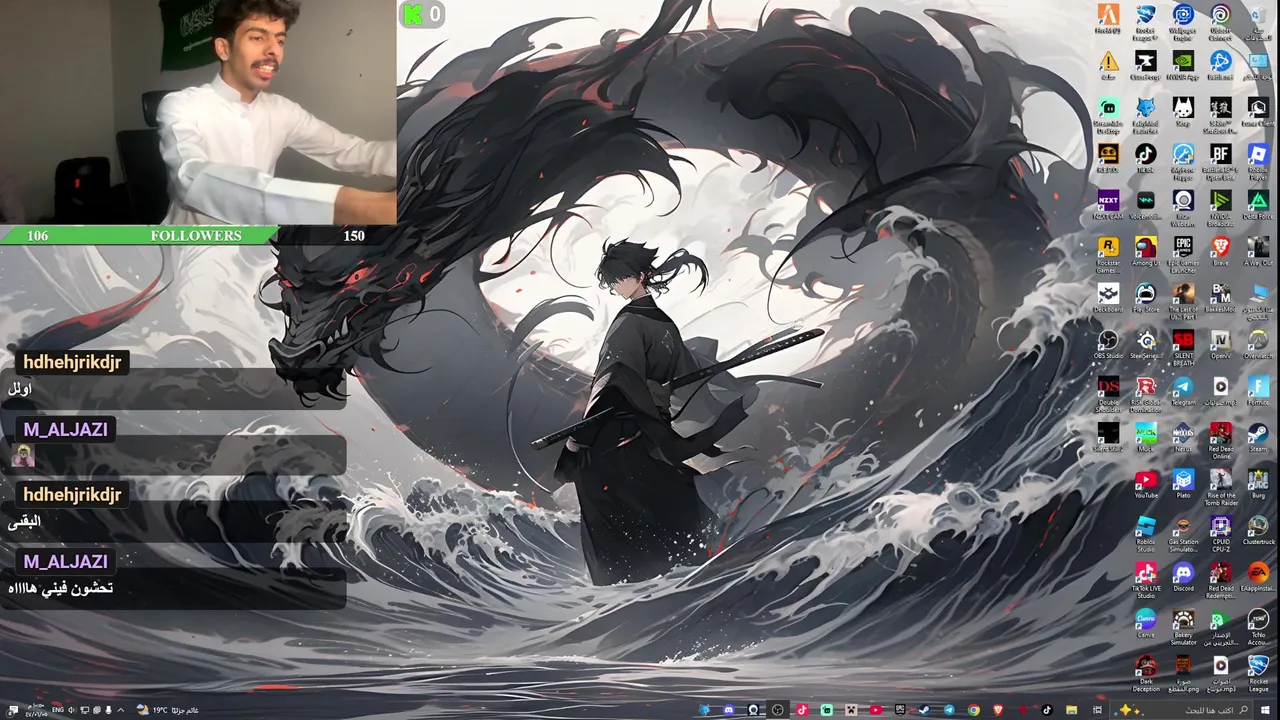Click the bottom M_ALJAZI chat username
This screenshot has width=1280, height=720.
click(65, 561)
